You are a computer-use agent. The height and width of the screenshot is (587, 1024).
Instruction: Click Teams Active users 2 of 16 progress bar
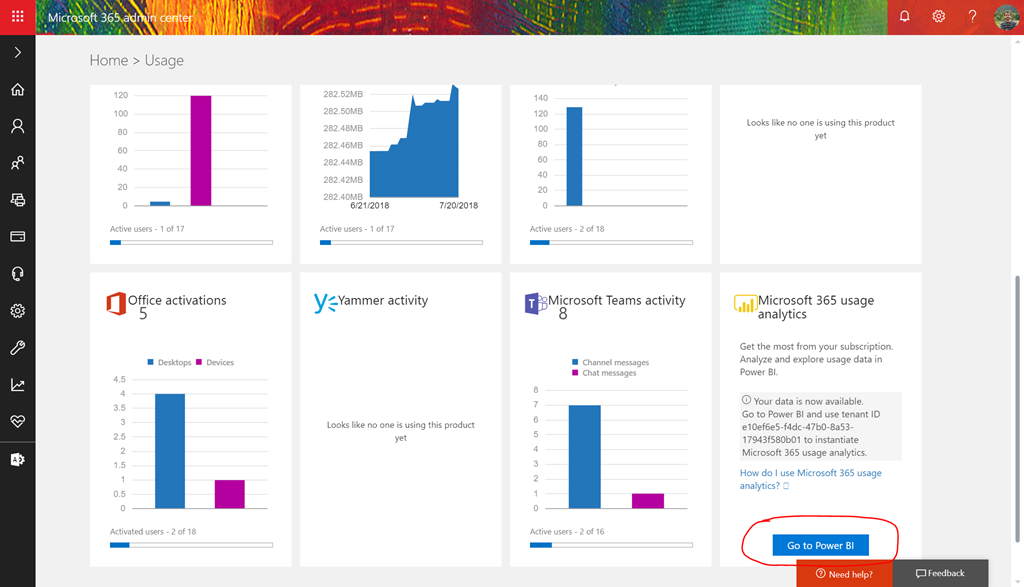pos(611,545)
